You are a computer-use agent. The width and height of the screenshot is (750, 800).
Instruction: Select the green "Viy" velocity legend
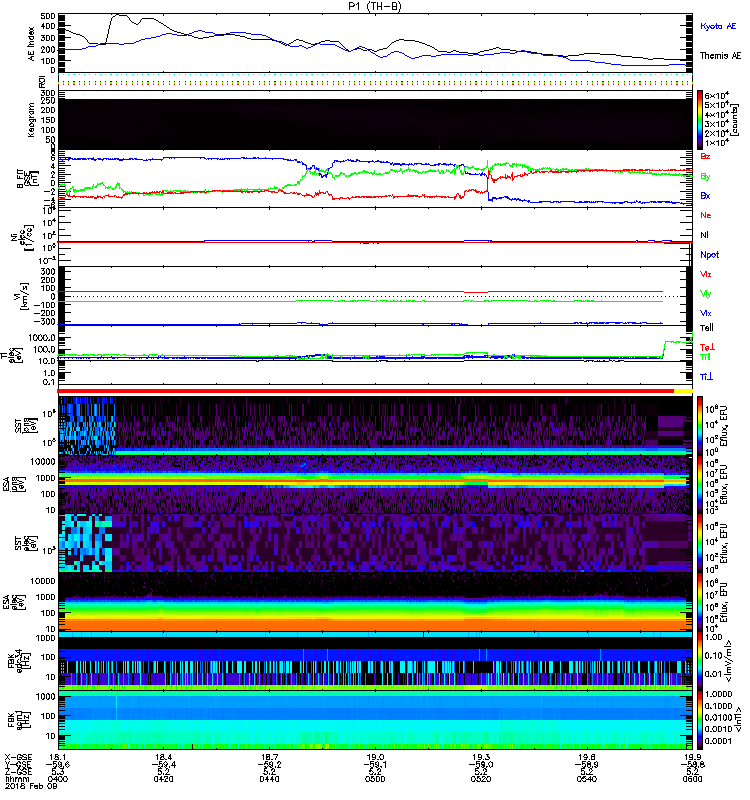point(705,294)
